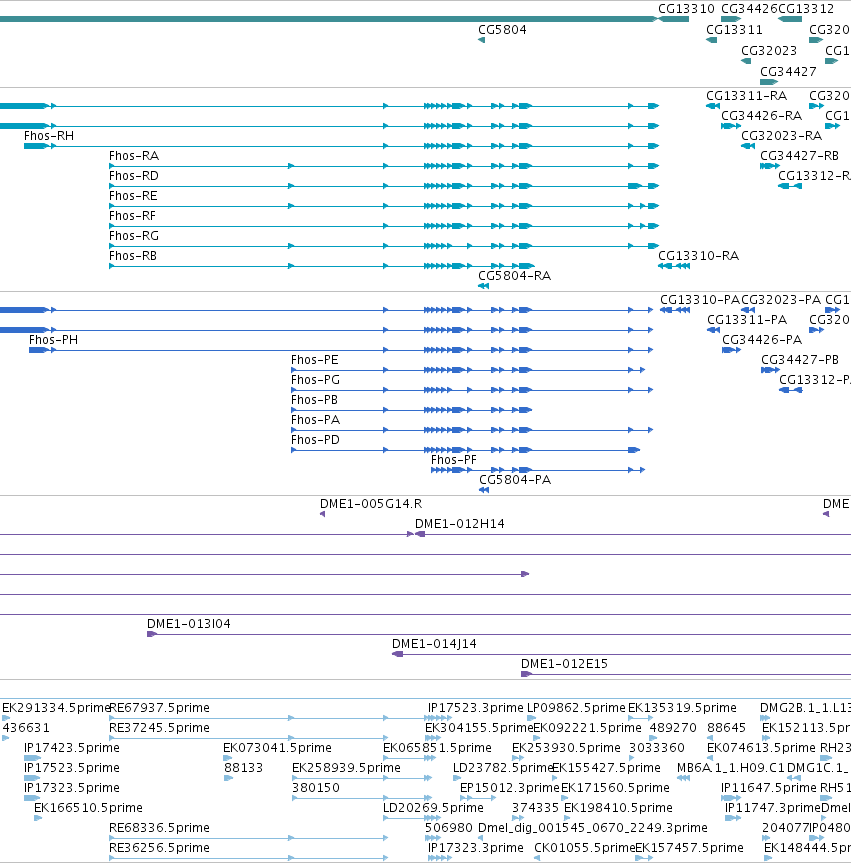Image resolution: width=851 pixels, height=863 pixels.
Task: Click the Fhos-PF CDS label
Action: (x=454, y=460)
